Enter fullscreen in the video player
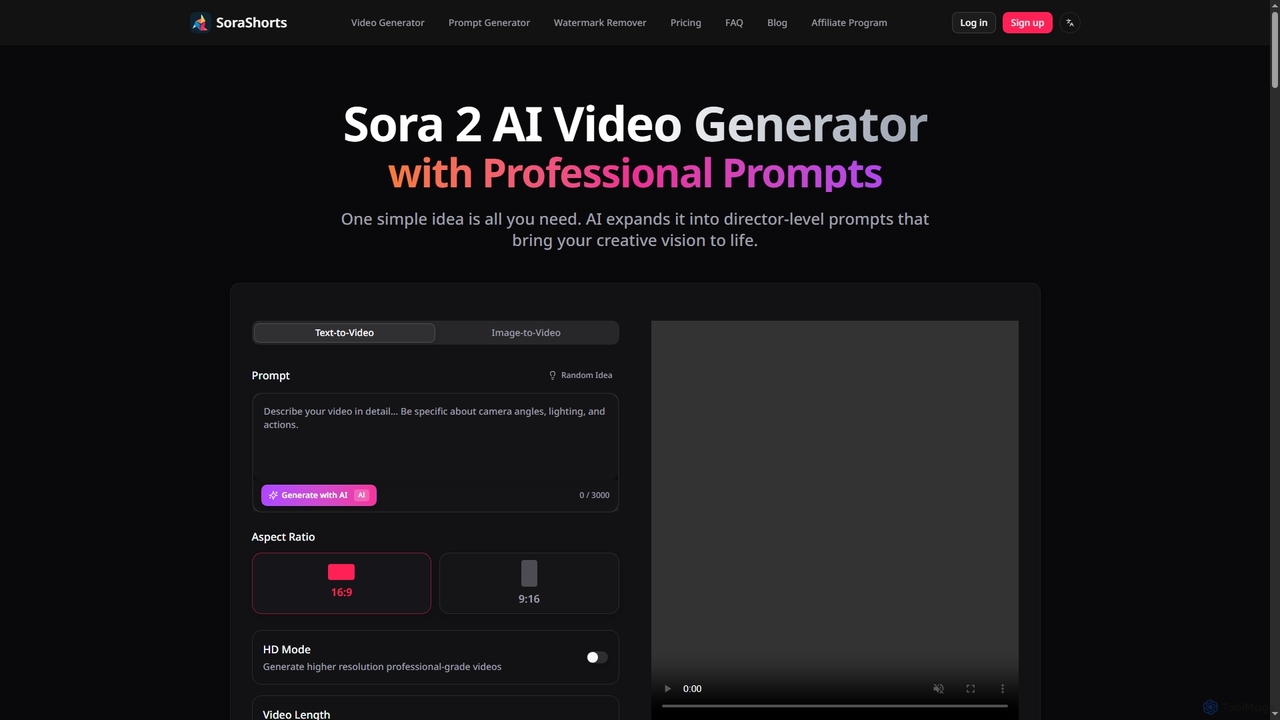The image size is (1280, 720). point(970,688)
